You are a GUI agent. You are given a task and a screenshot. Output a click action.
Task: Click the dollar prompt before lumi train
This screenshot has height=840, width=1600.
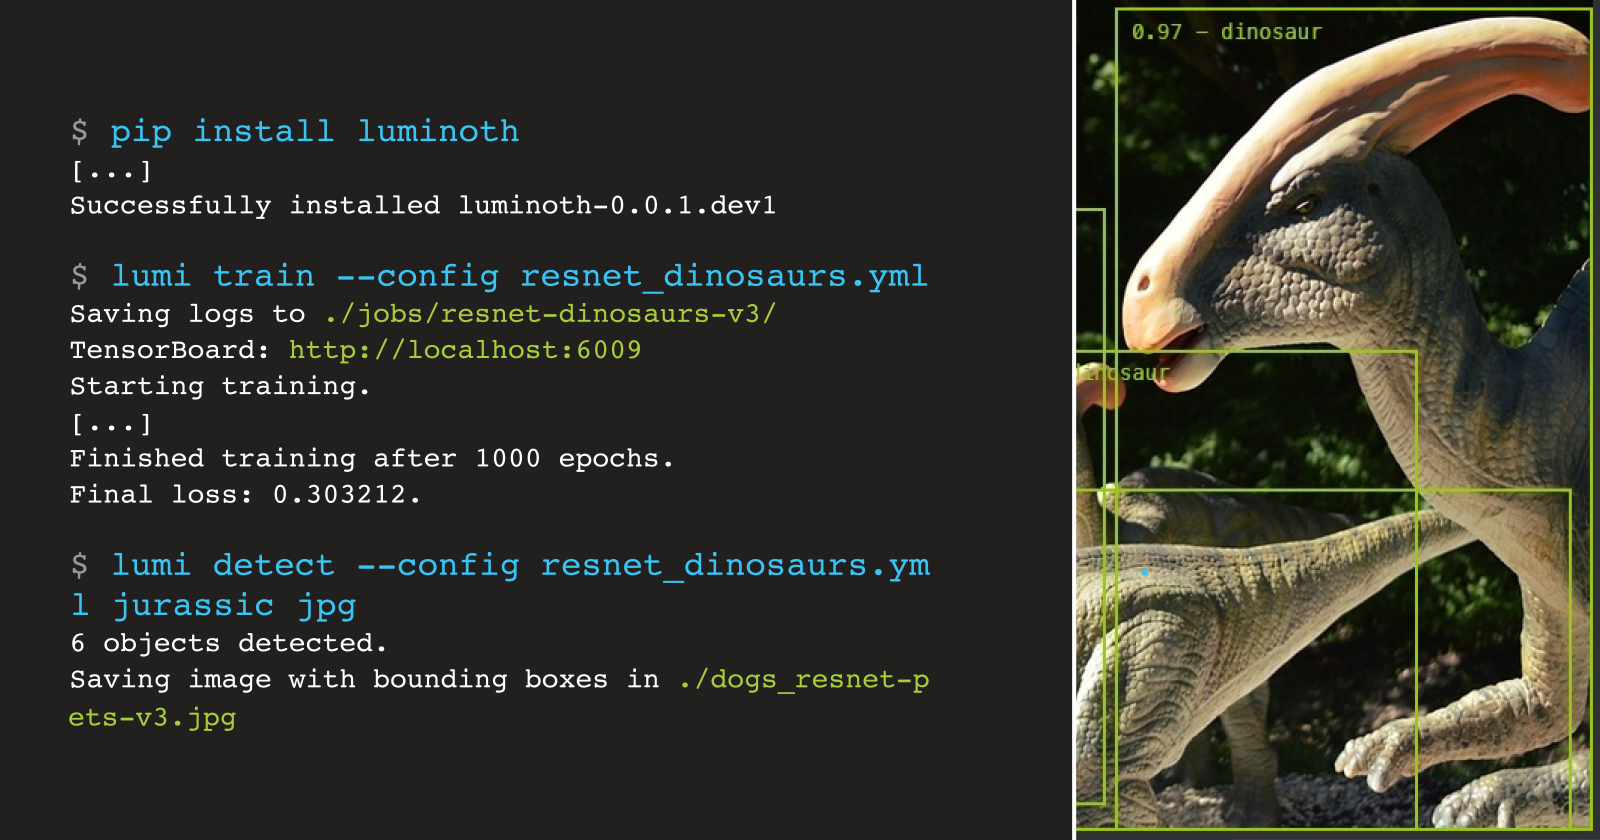coord(80,276)
